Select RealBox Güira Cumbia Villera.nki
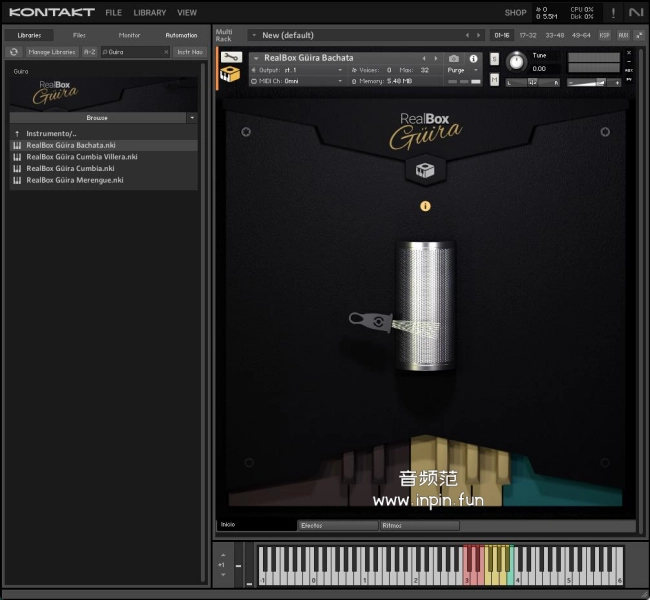The height and width of the screenshot is (600, 650). (x=82, y=157)
